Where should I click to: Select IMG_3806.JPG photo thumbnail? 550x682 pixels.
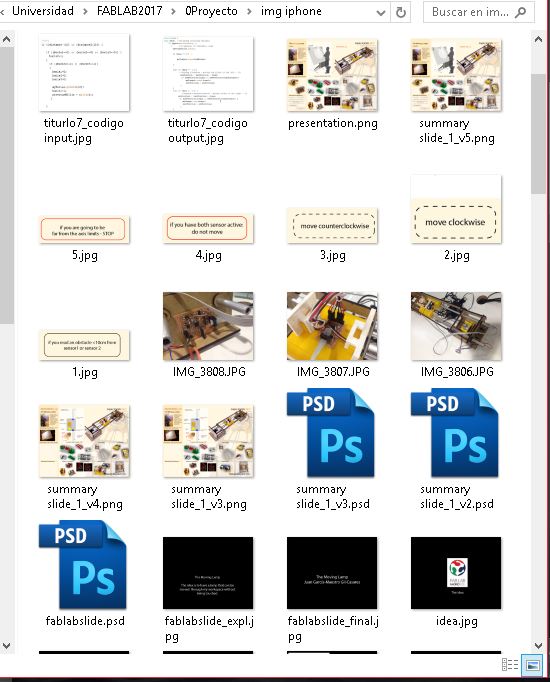click(456, 326)
